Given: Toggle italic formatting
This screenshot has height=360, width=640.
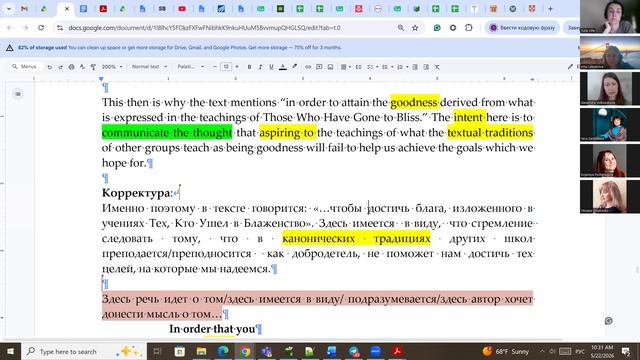Looking at the screenshot, I should tap(260, 67).
